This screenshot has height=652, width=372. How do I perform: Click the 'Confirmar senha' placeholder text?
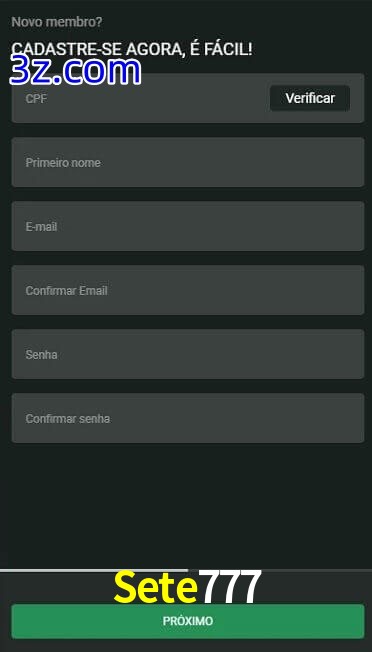point(68,419)
